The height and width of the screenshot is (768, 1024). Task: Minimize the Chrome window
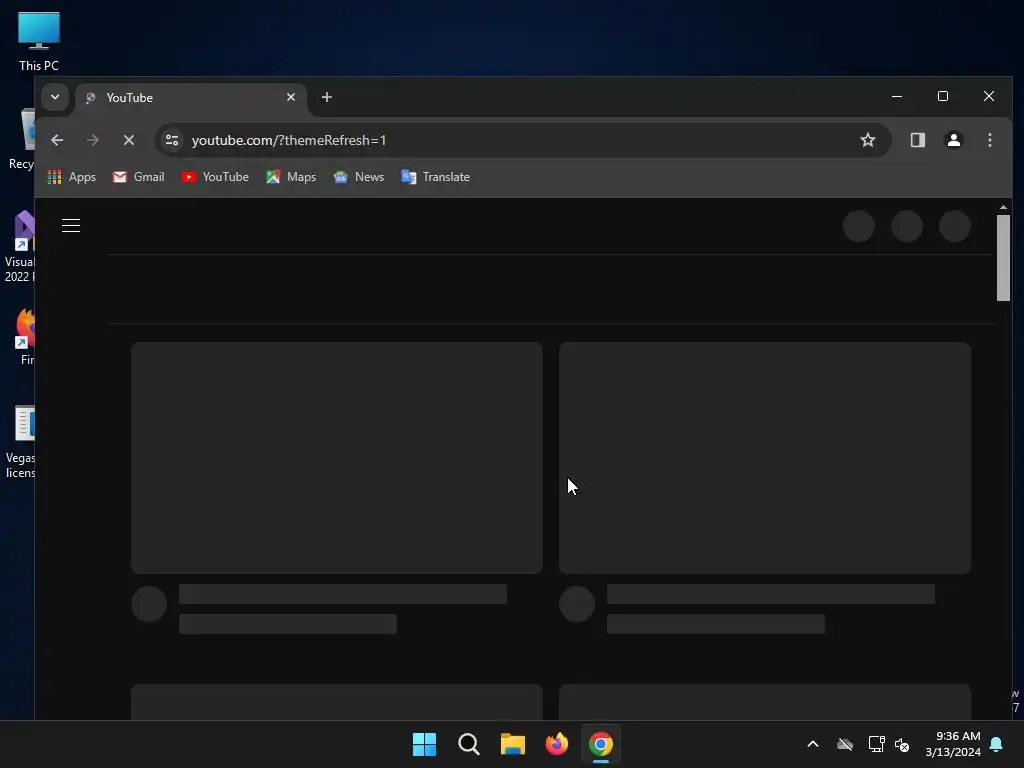tap(897, 97)
